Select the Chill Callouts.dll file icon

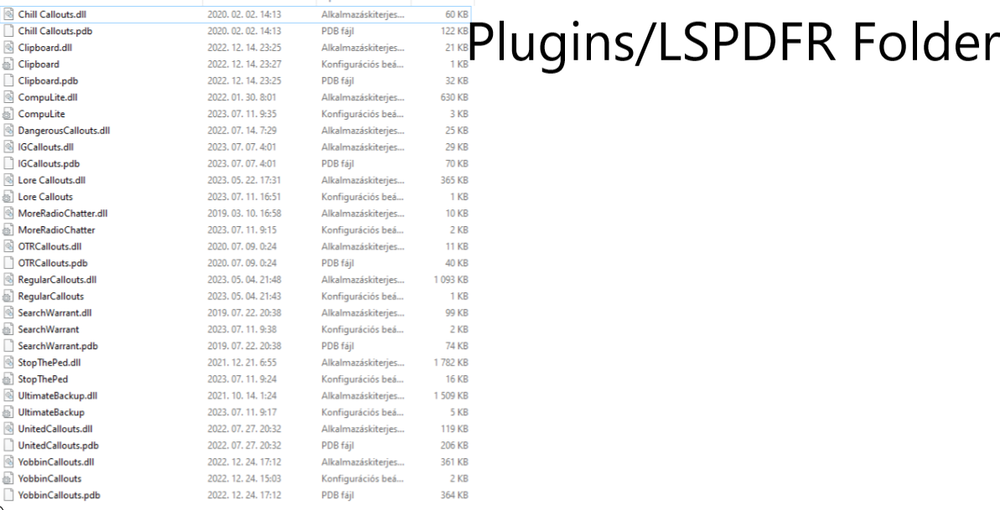[x=8, y=14]
